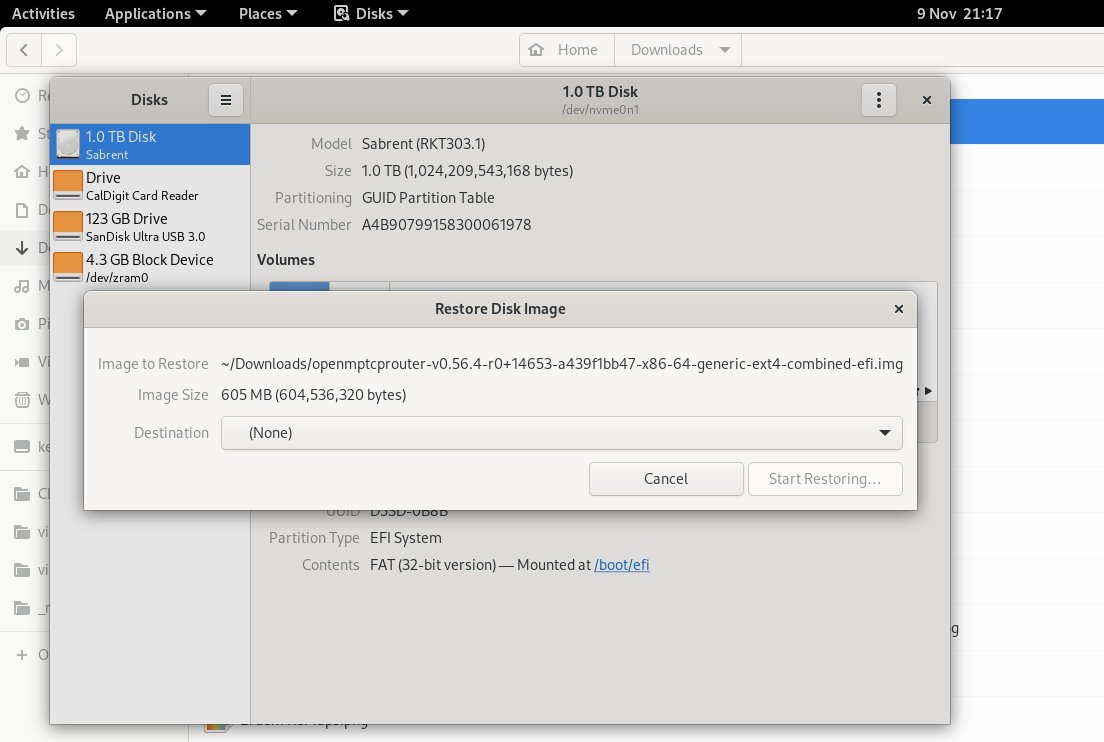
Task: Click the Recent clock icon in Files sidebar
Action: (x=23, y=95)
